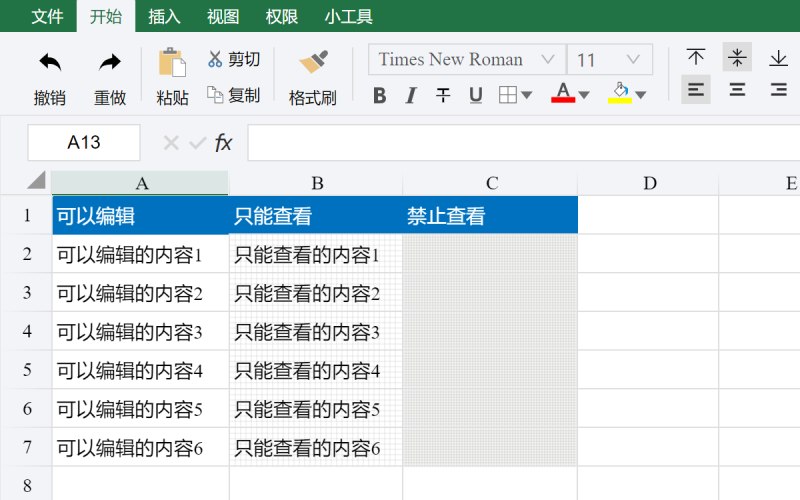Click cell 可以编辑的内容4
Image resolution: width=800 pixels, height=500 pixels.
click(x=140, y=370)
